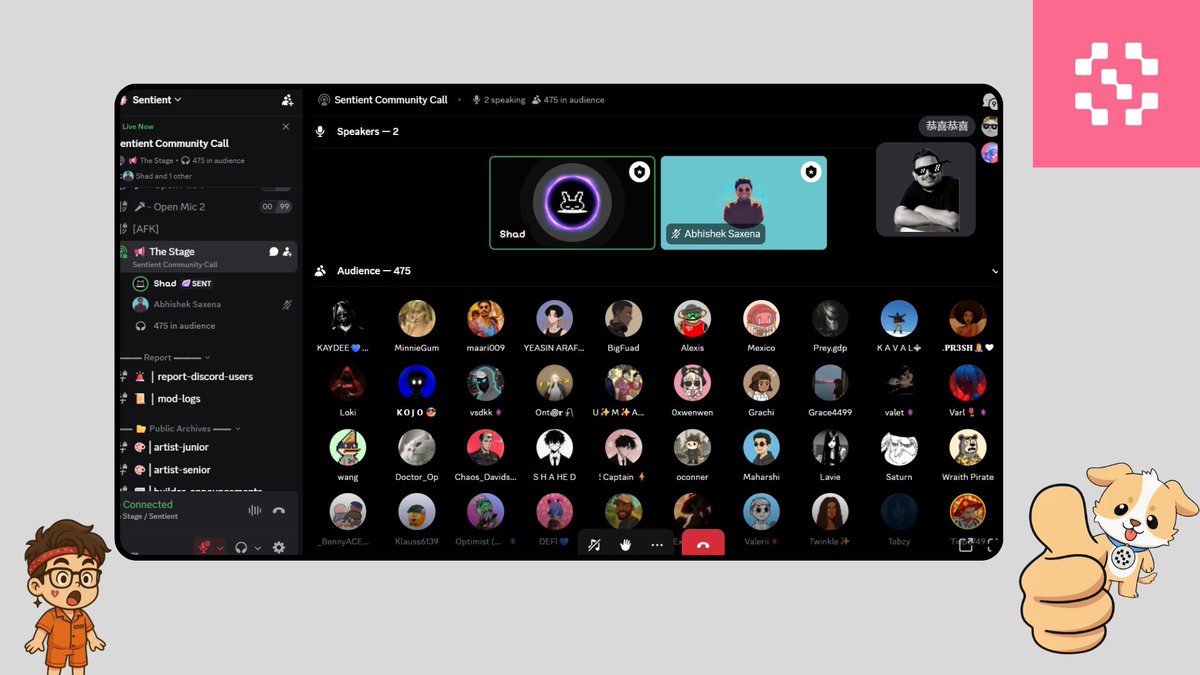Toggle deafen headphones in user panel

[x=241, y=547]
